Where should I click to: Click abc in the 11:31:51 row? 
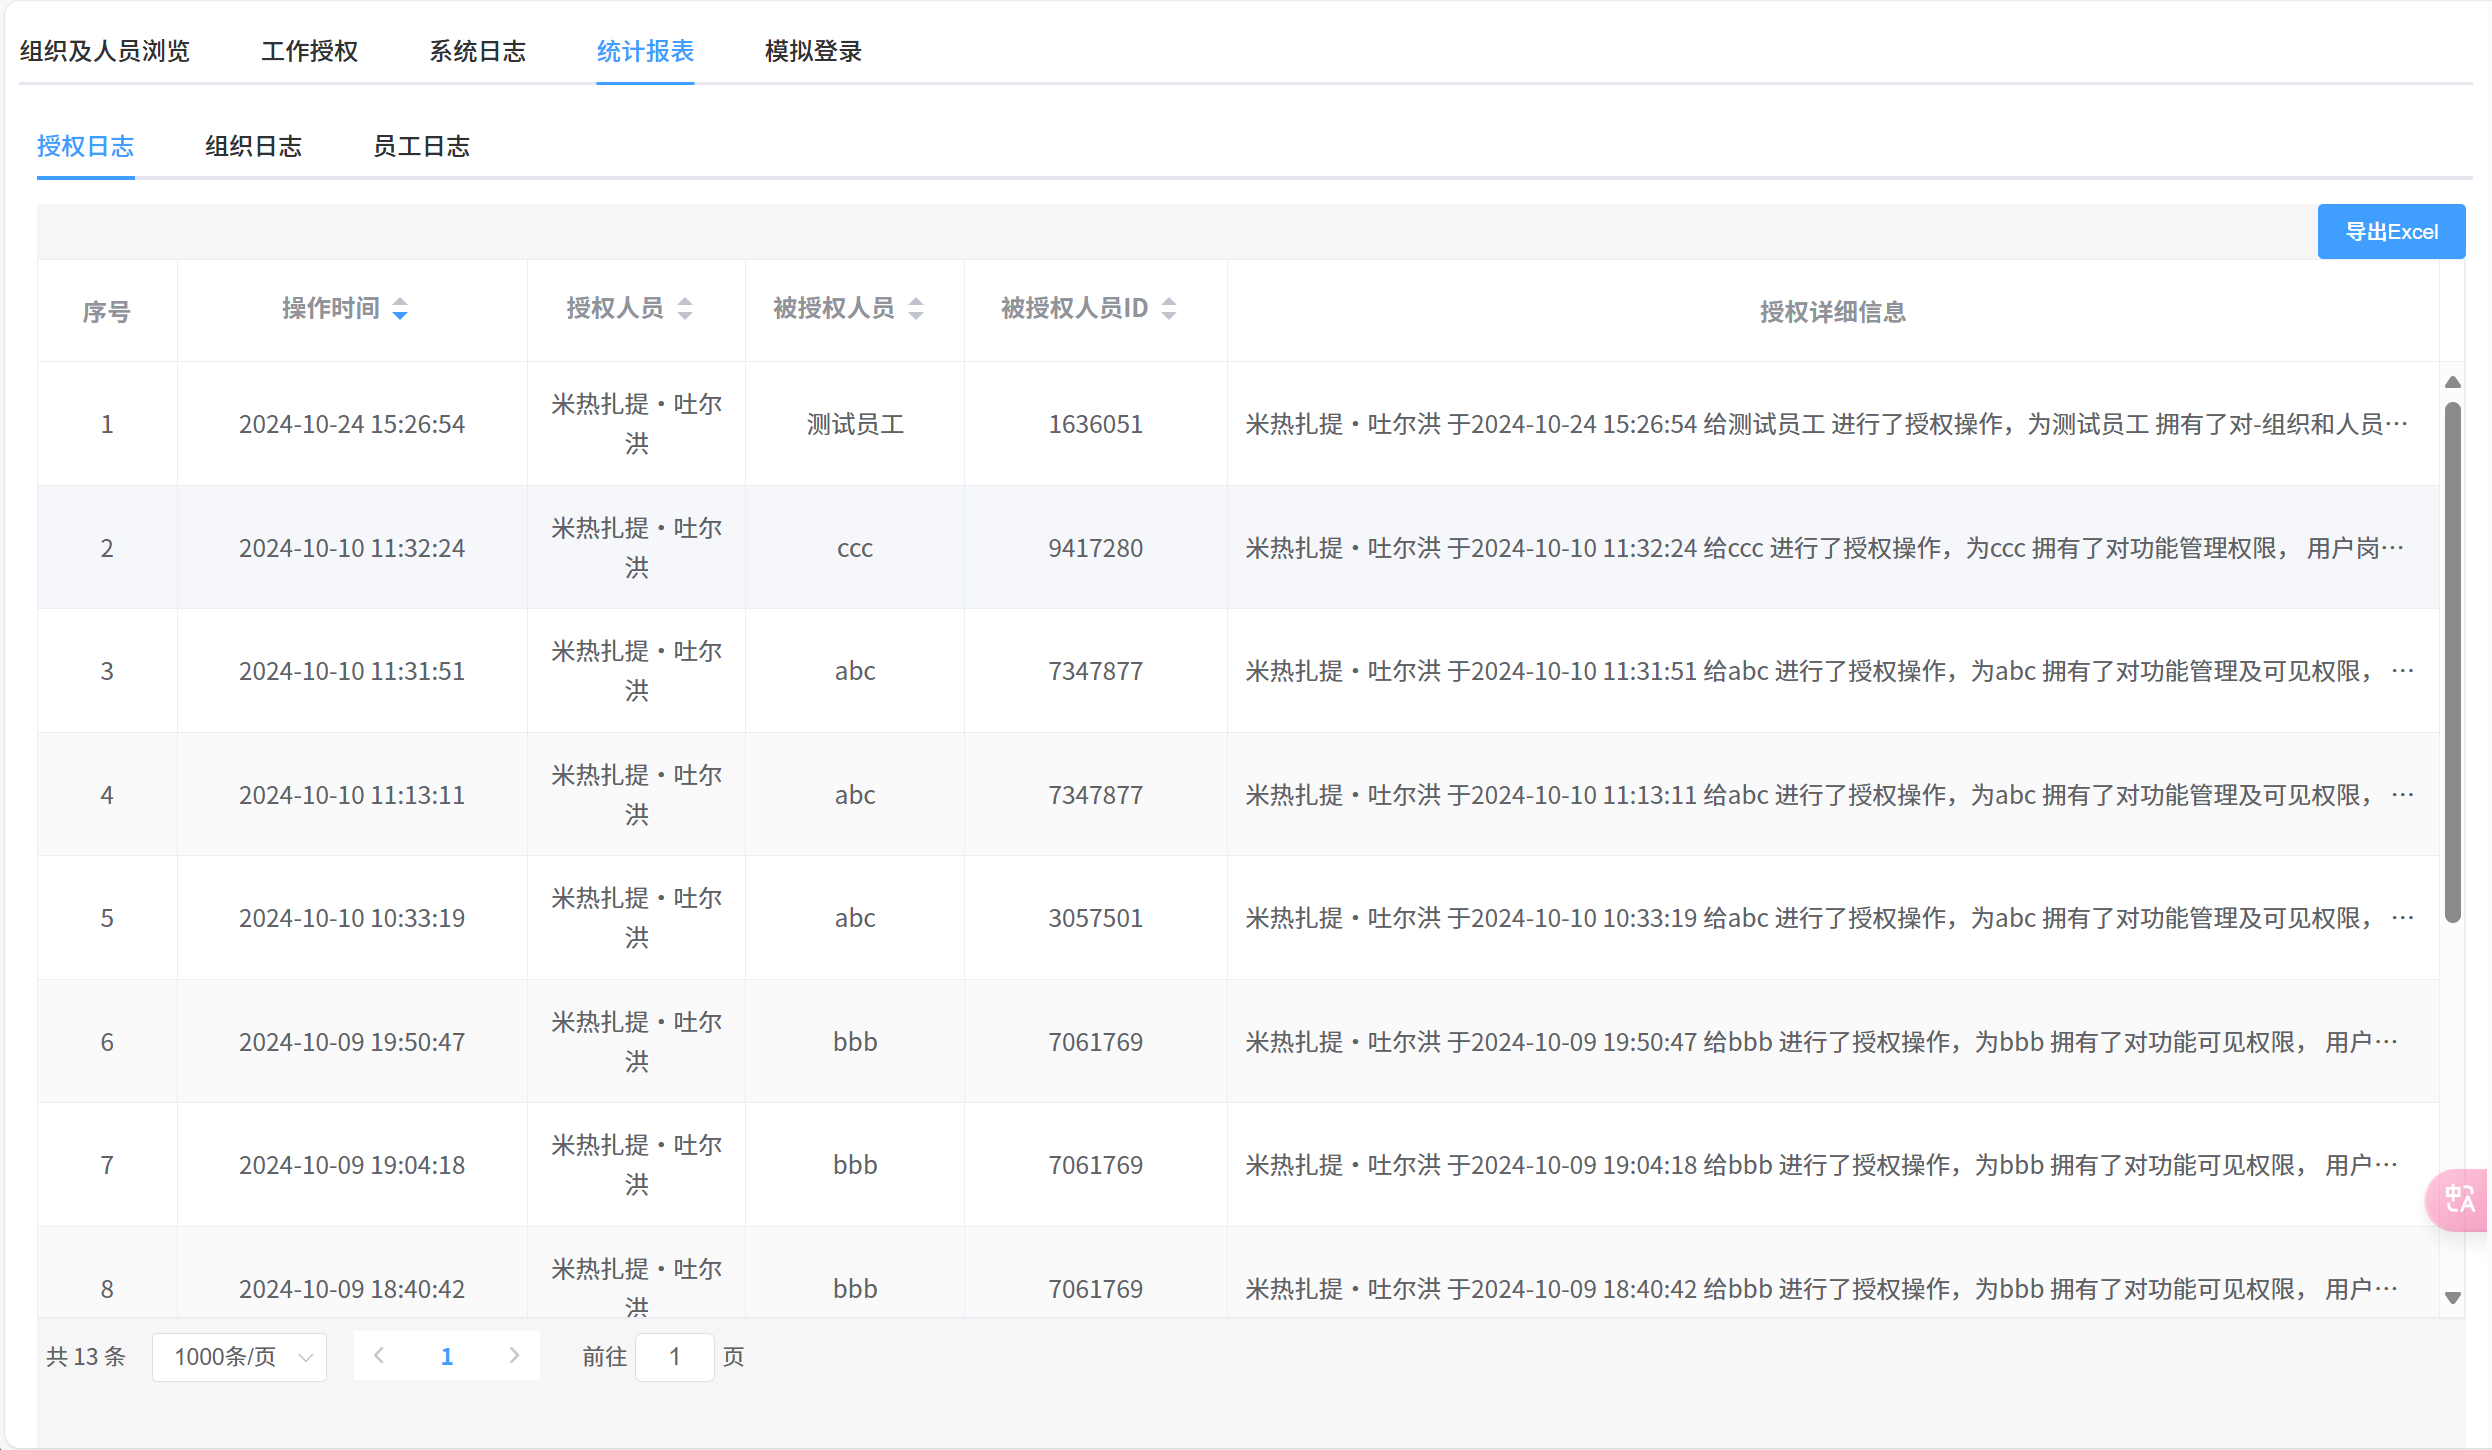pyautogui.click(x=855, y=671)
